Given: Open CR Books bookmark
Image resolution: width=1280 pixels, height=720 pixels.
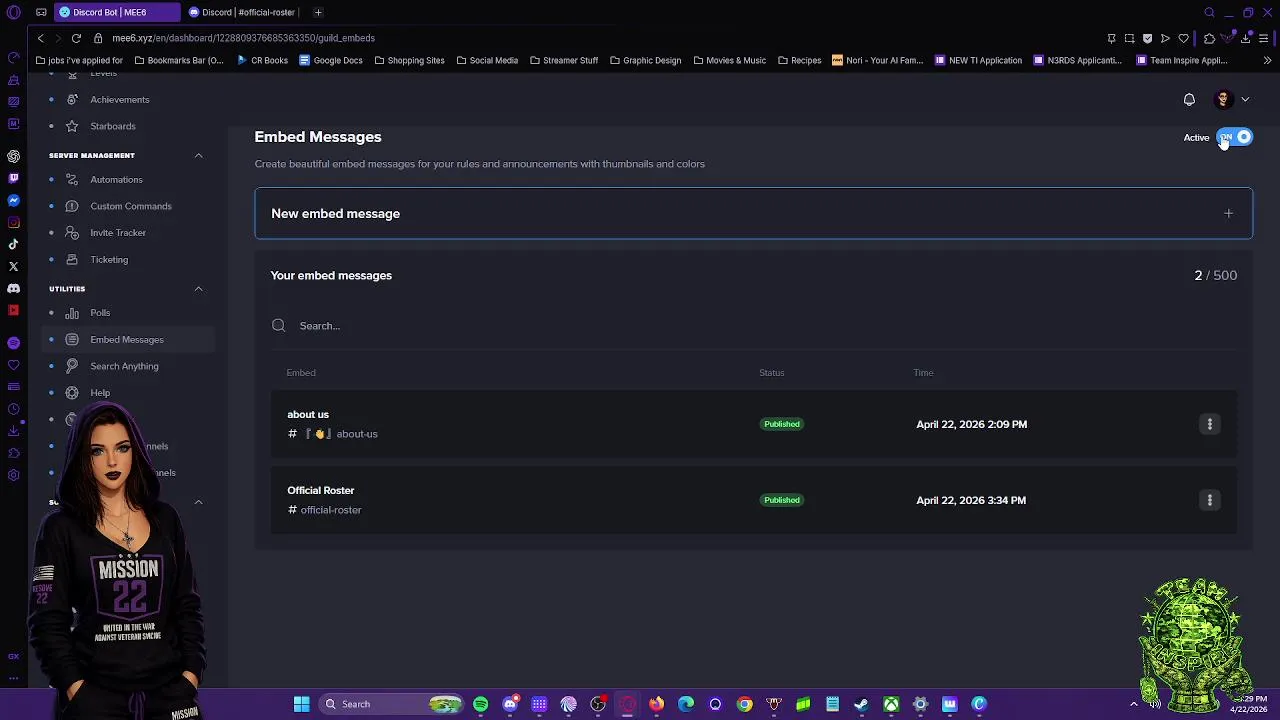Looking at the screenshot, I should click(262, 60).
